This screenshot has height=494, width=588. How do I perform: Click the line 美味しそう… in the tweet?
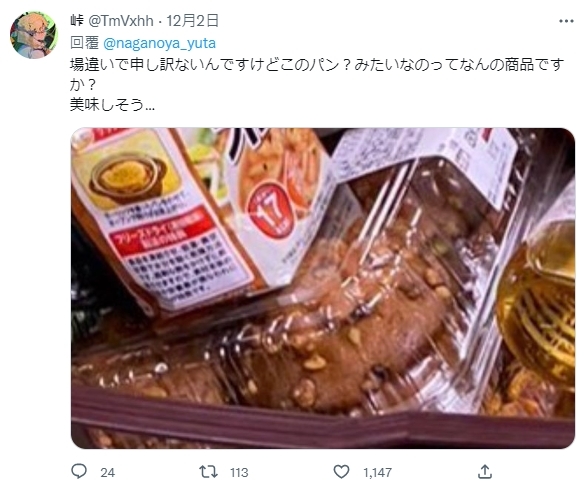(x=112, y=105)
